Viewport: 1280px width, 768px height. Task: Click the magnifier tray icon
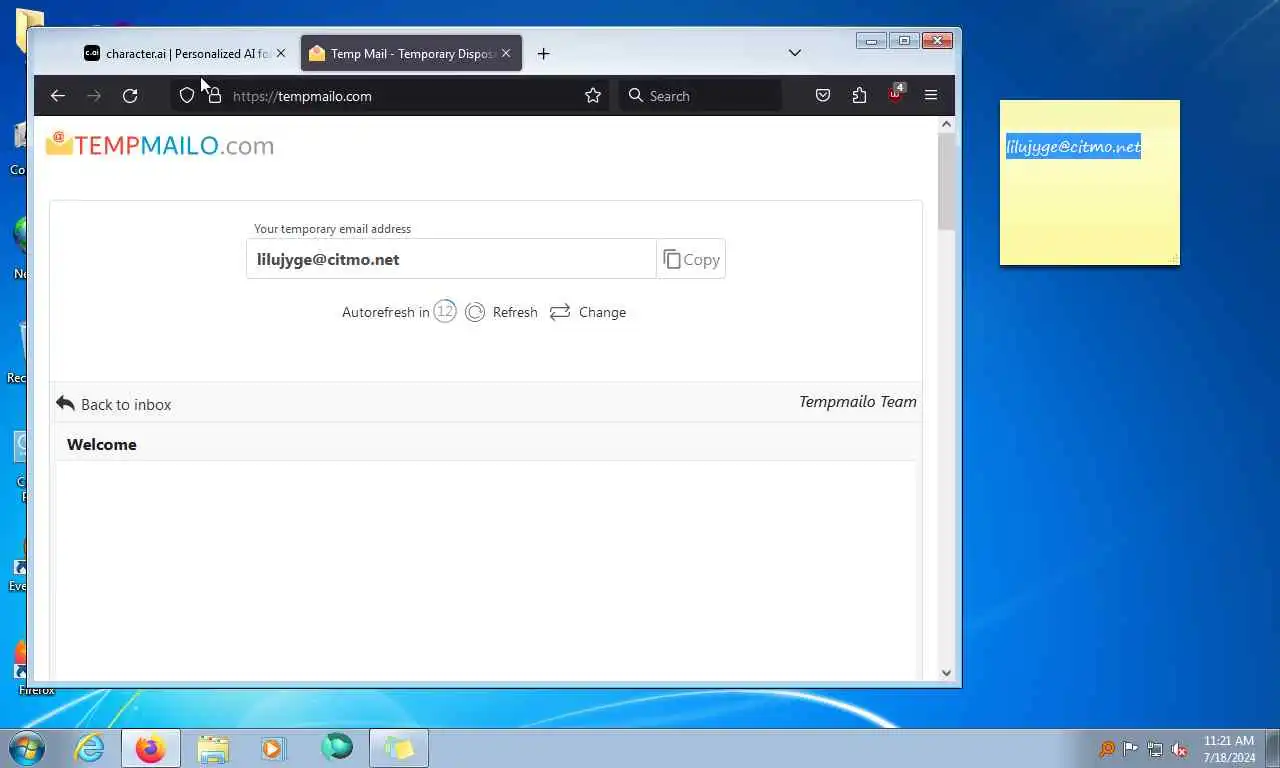[1106, 749]
